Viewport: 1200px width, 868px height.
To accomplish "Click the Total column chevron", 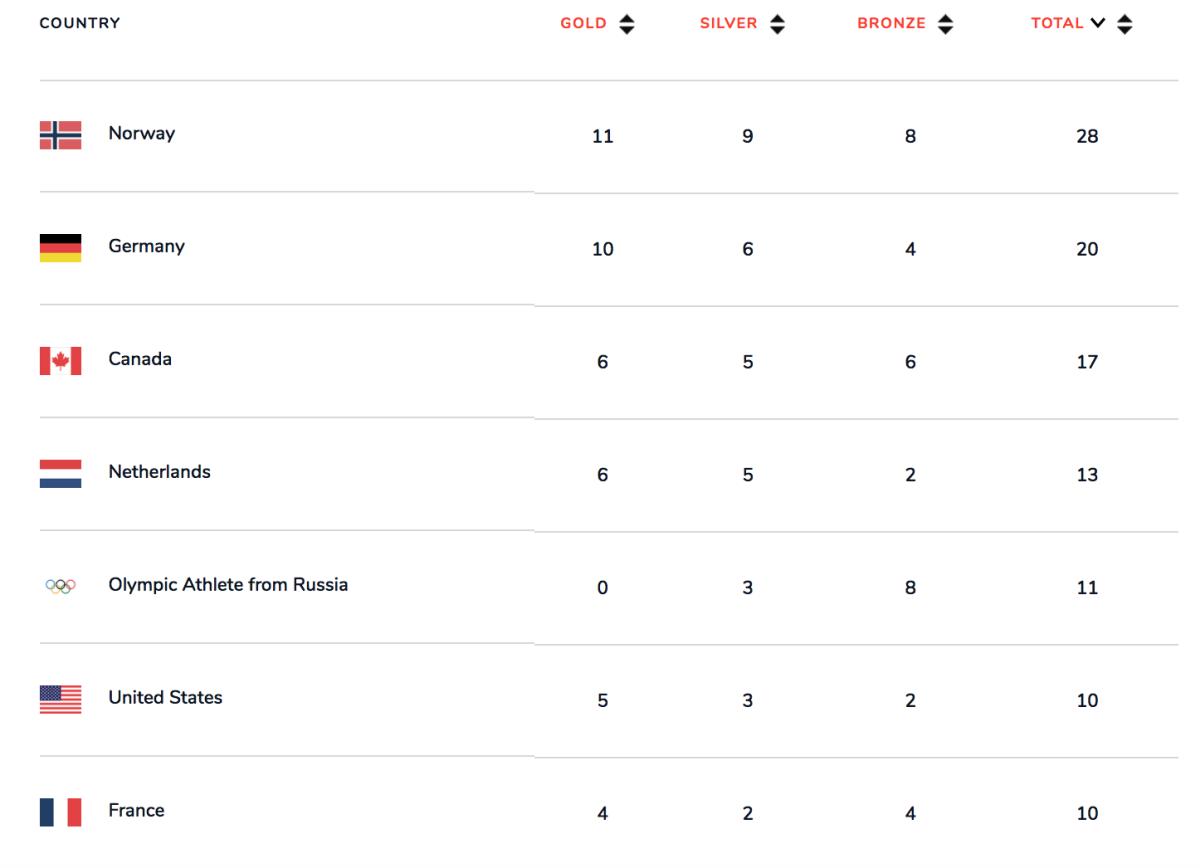I will pos(1098,24).
